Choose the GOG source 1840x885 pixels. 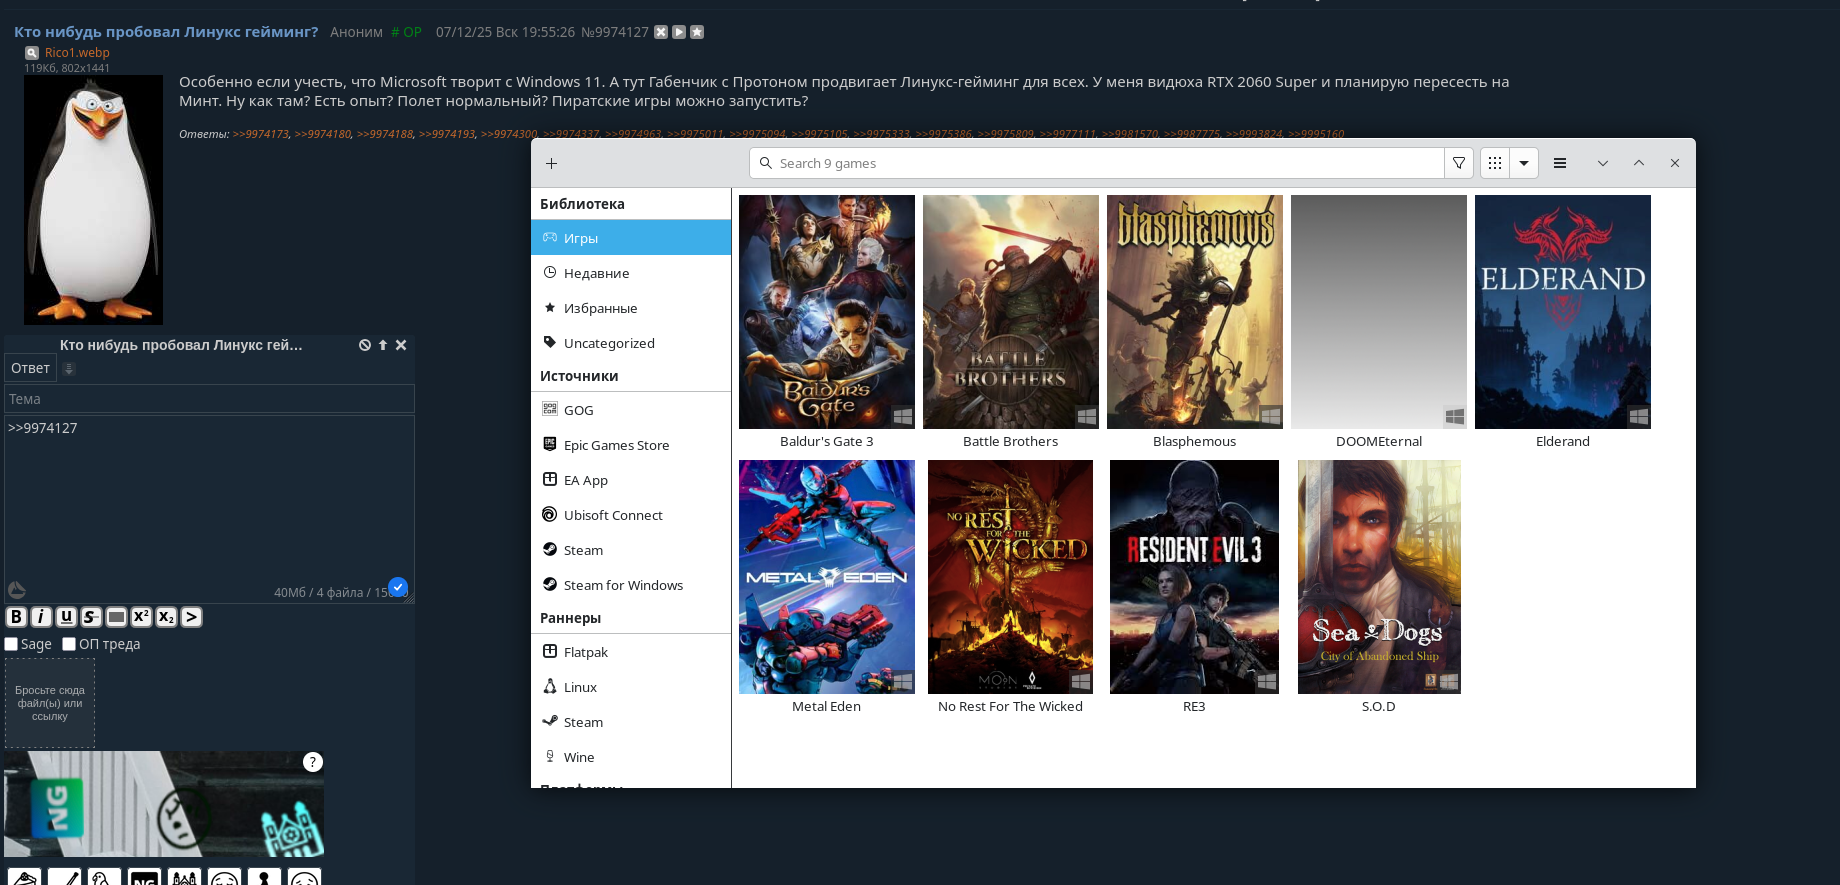tap(631, 410)
